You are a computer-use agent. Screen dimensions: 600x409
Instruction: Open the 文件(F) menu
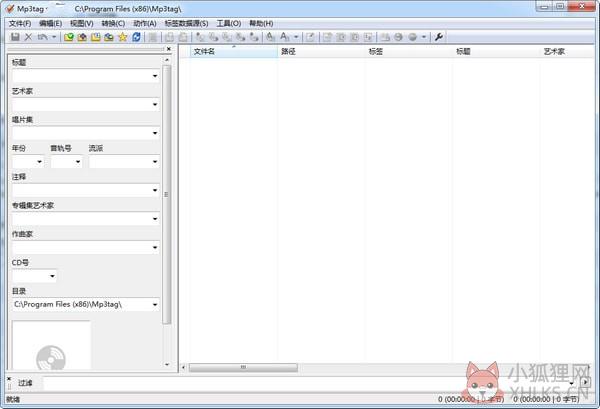[20, 23]
